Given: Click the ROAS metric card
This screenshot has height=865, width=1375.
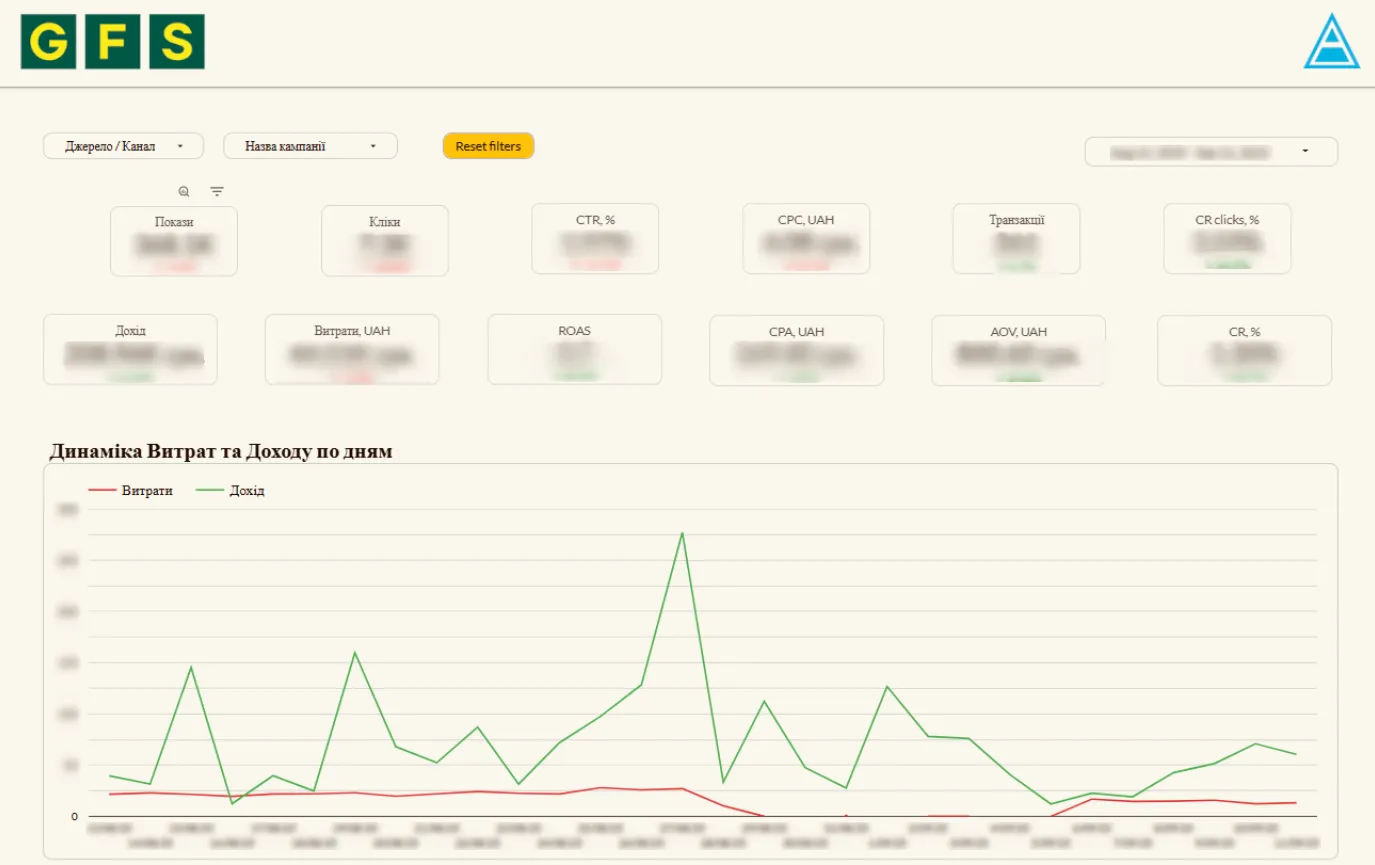Looking at the screenshot, I should pyautogui.click(x=574, y=350).
